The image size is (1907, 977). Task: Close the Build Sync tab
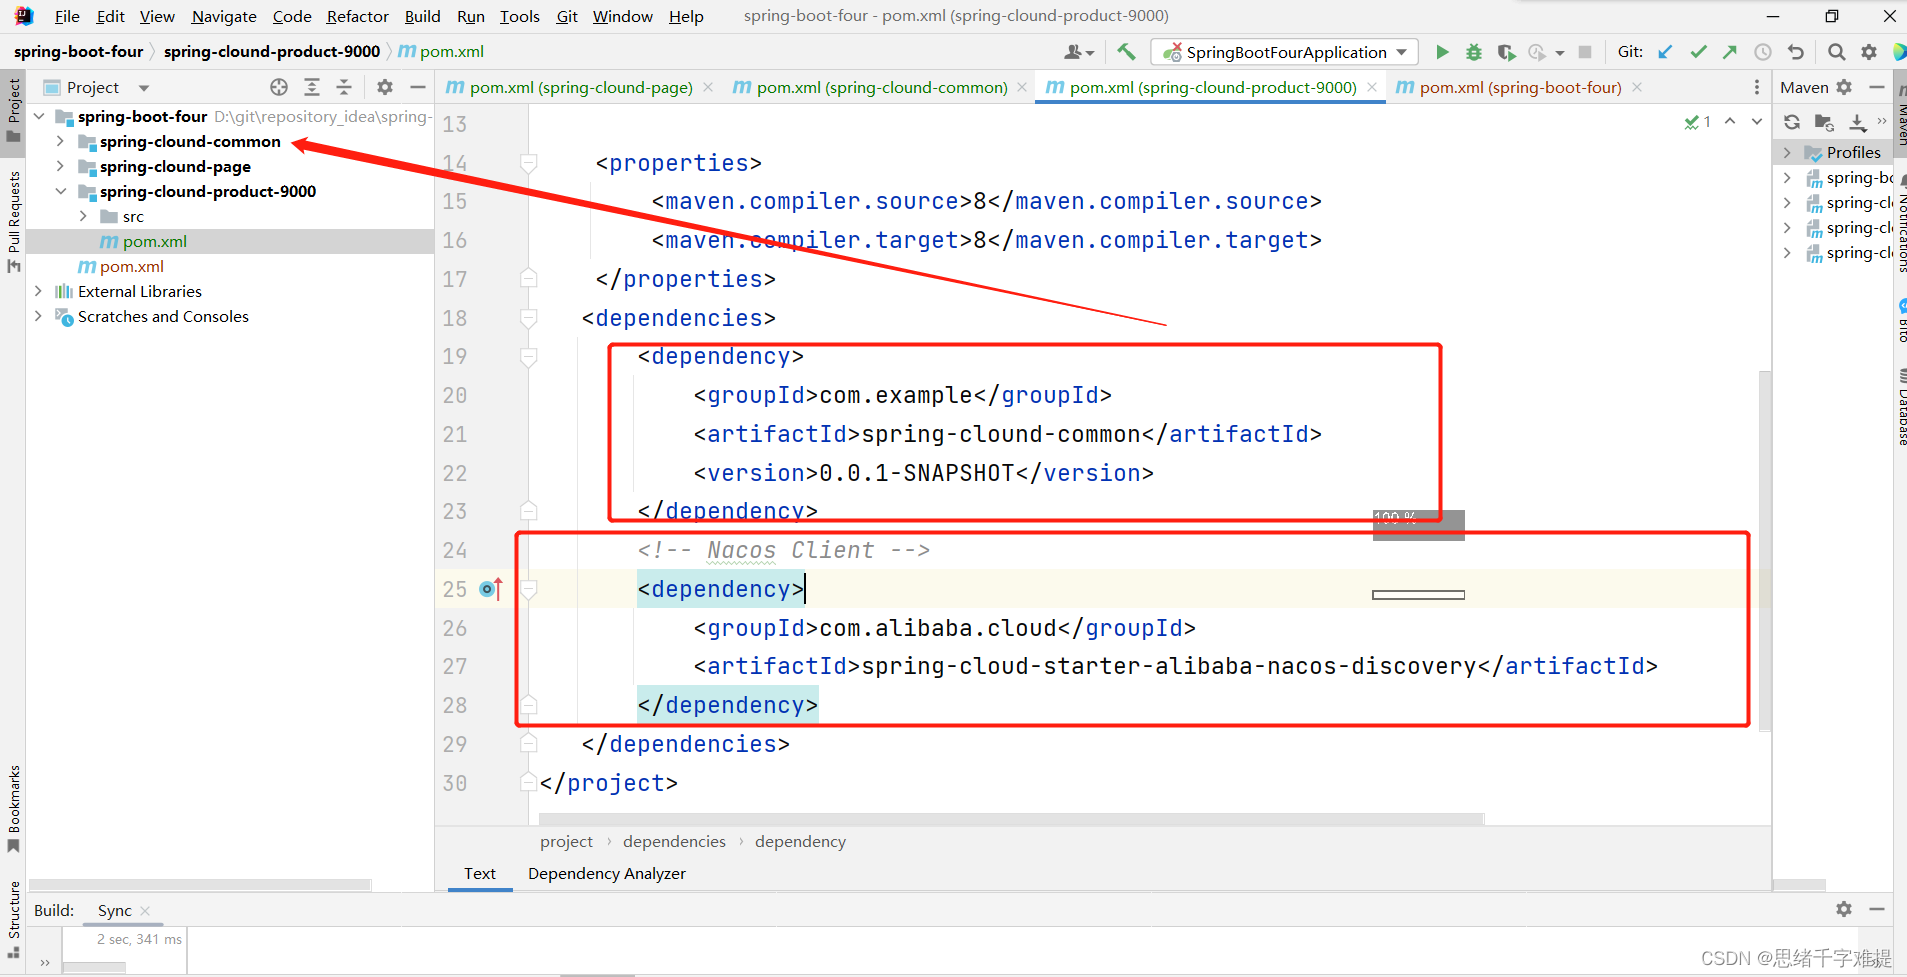click(x=145, y=910)
